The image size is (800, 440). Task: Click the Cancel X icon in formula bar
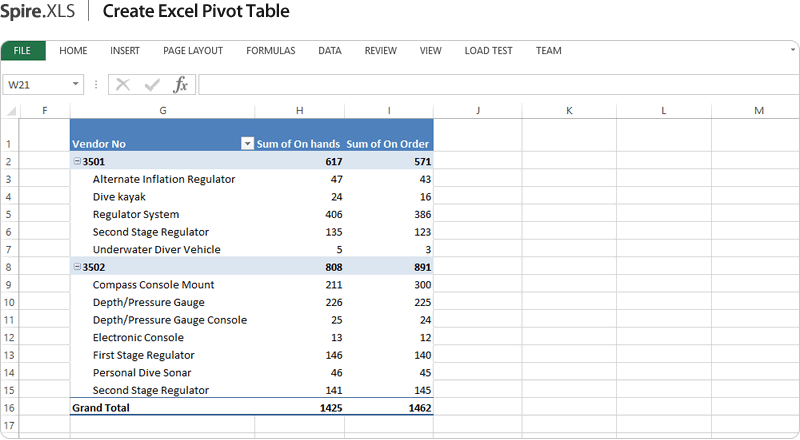point(123,85)
